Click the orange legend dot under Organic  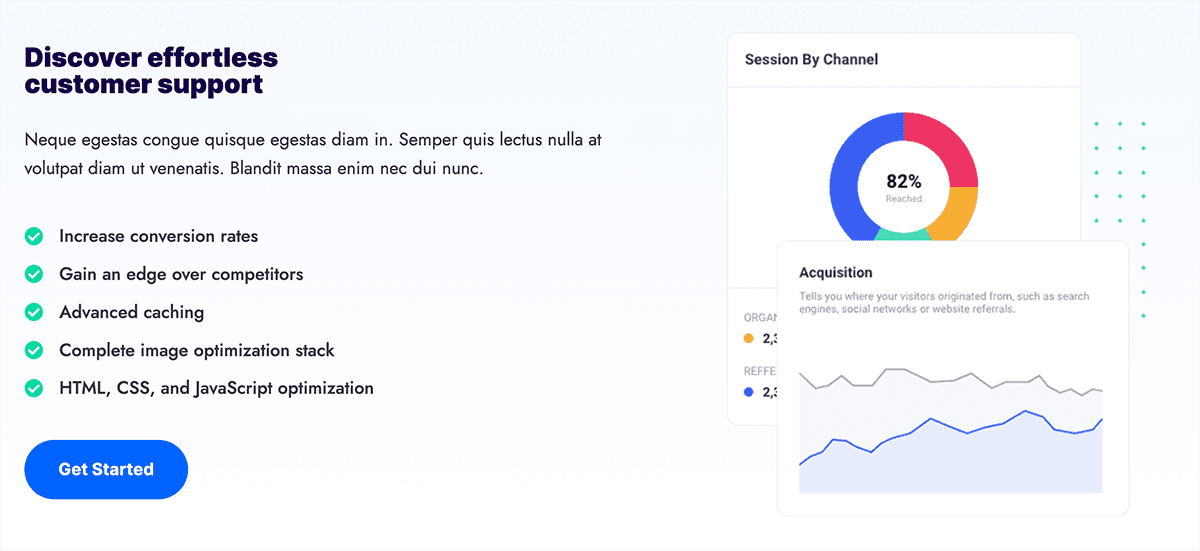click(x=749, y=339)
